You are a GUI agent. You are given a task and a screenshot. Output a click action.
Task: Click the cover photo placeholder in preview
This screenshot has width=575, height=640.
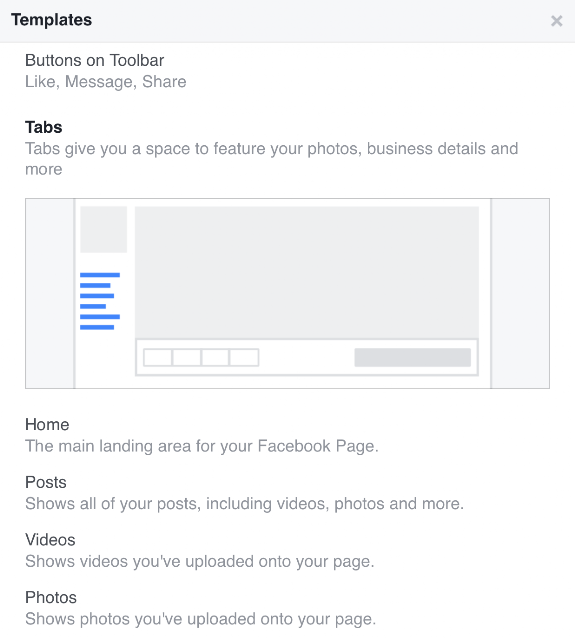[x=307, y=272]
